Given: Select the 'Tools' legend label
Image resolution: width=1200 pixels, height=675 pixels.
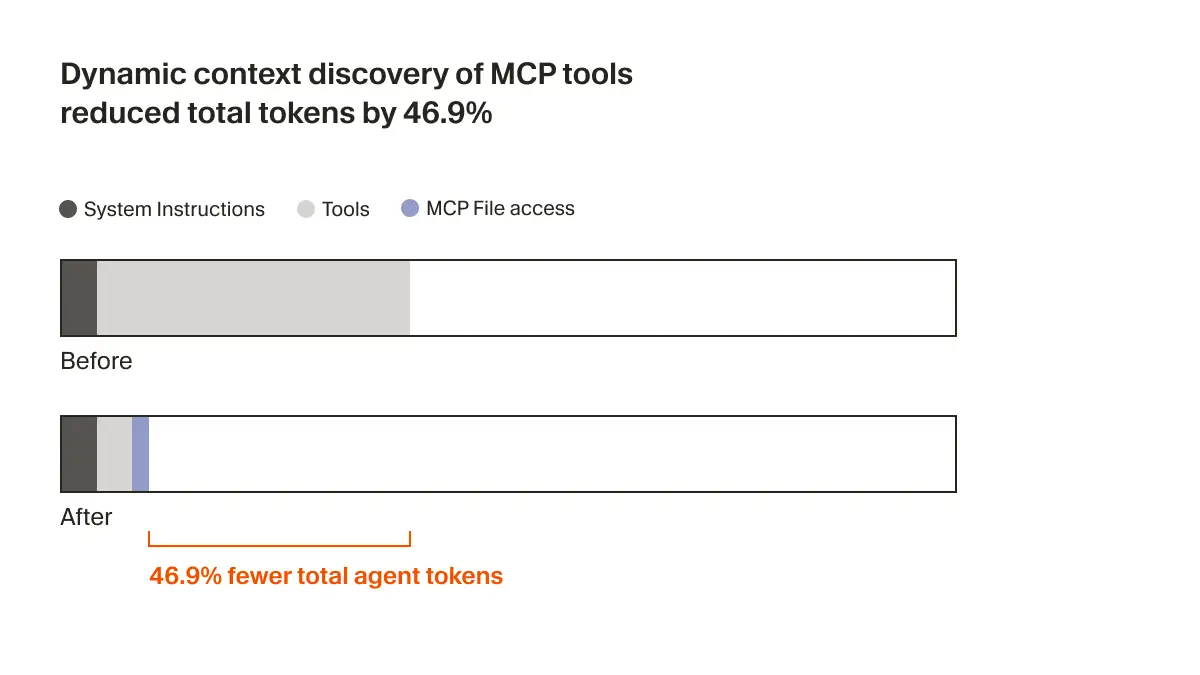Looking at the screenshot, I should [346, 209].
